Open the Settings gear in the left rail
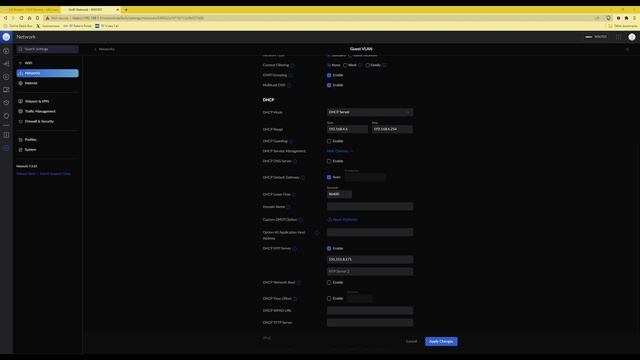Screen dimensions: 640x360 (x=6, y=148)
